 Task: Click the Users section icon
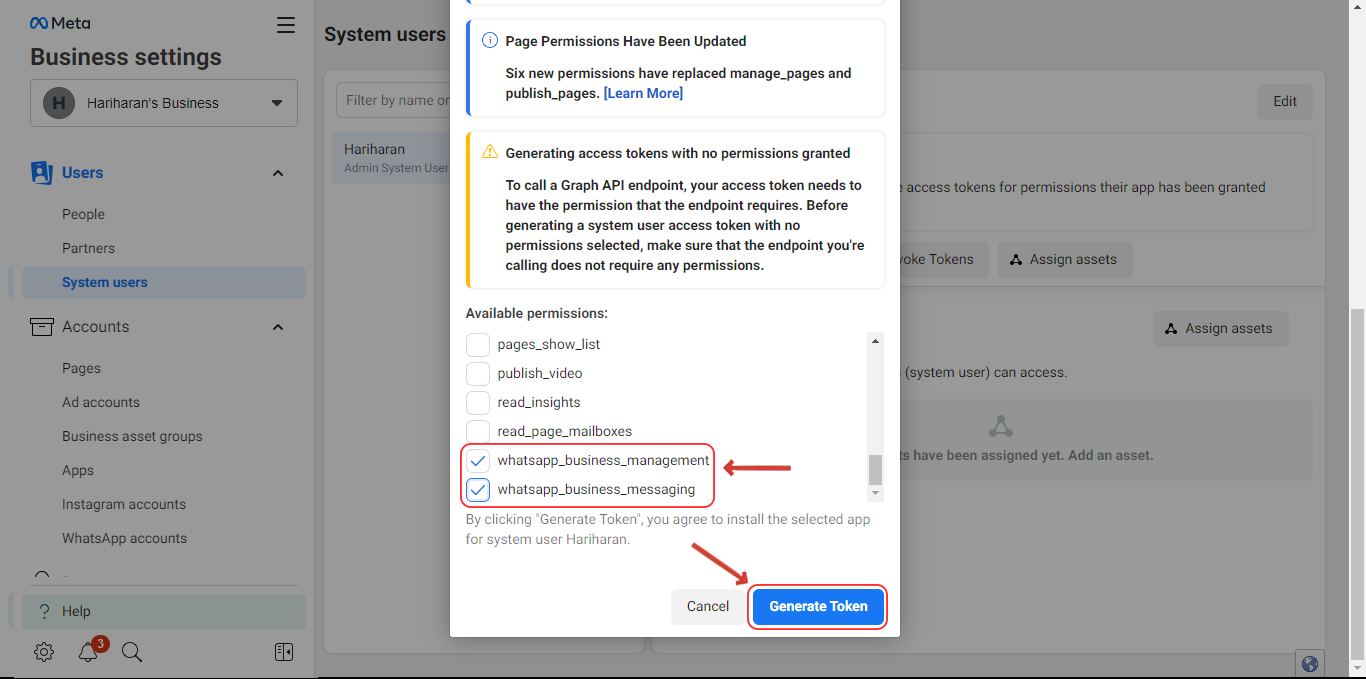[x=41, y=173]
